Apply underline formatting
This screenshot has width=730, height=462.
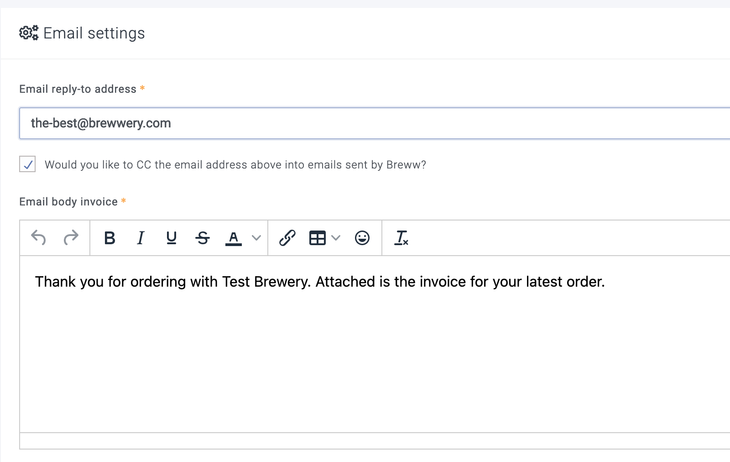click(x=171, y=238)
